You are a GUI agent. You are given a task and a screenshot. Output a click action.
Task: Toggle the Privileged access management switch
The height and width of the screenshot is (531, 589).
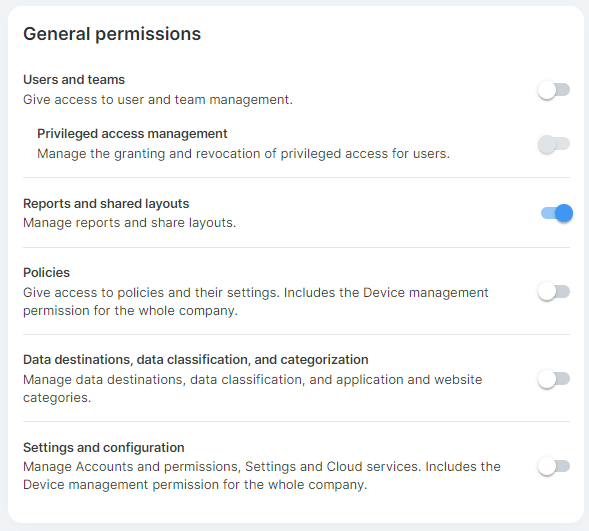[554, 144]
